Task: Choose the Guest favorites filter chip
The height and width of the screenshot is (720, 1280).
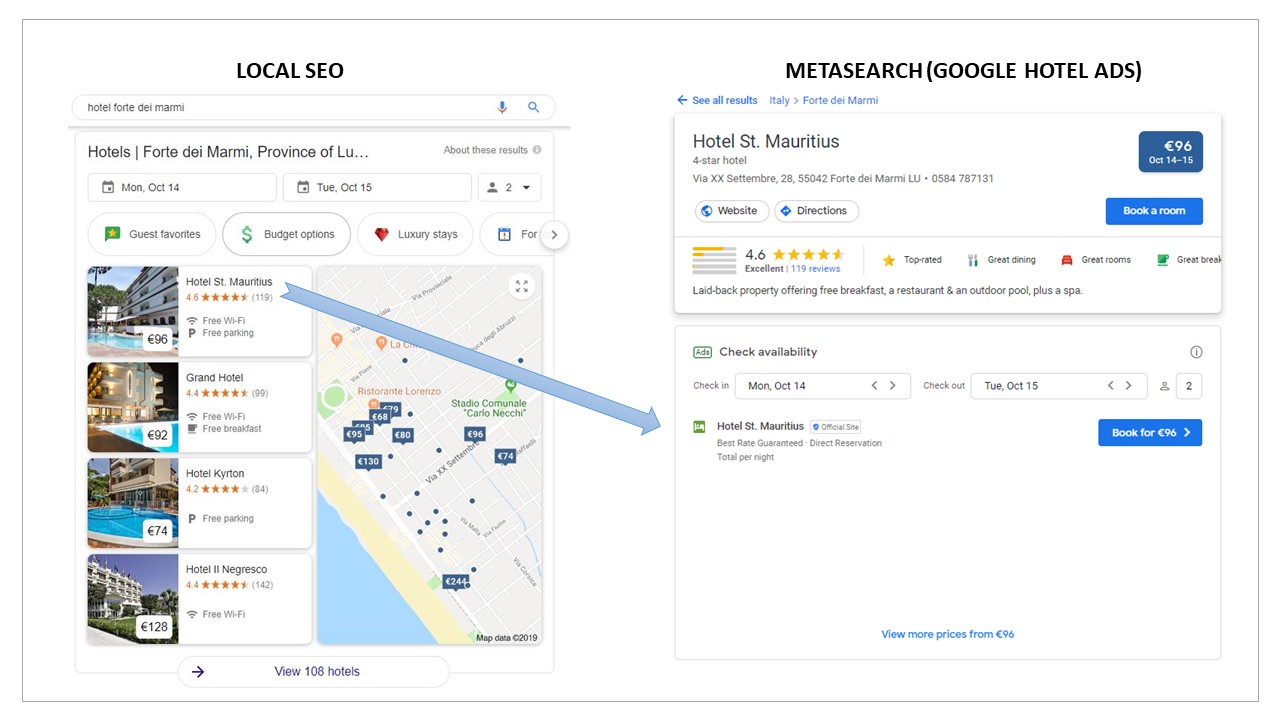Action: tap(152, 234)
